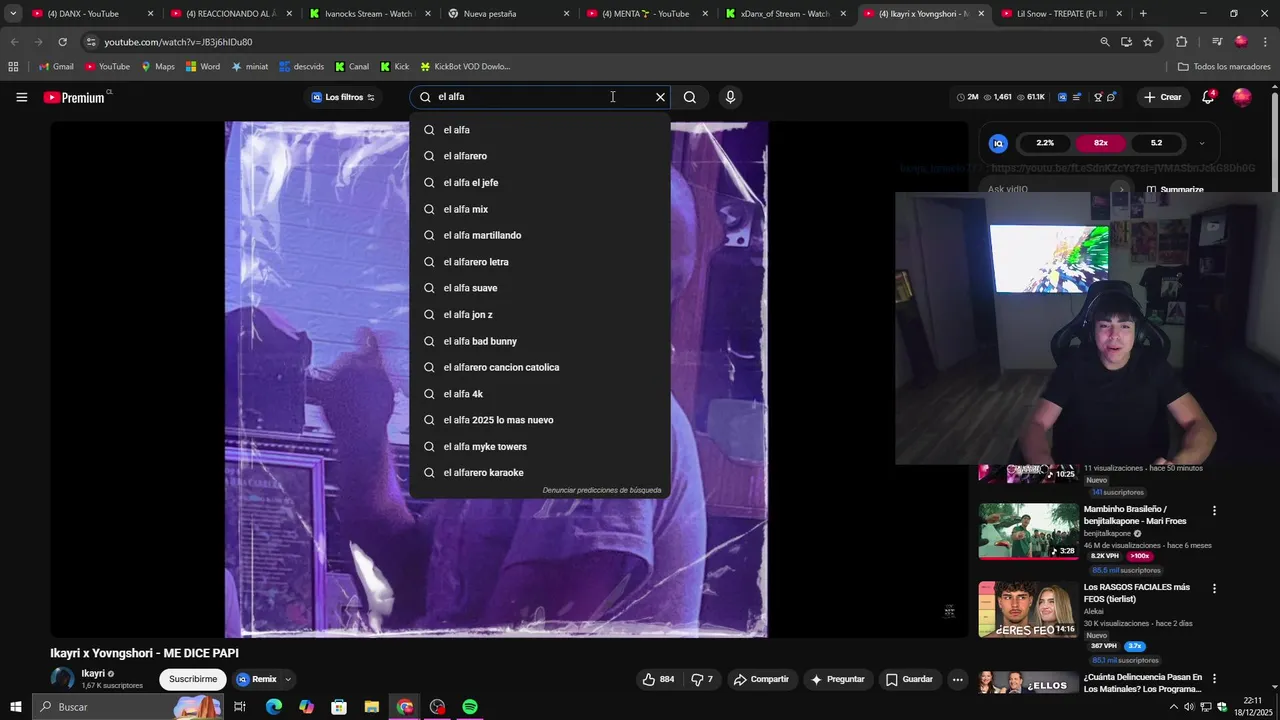Switch to the Nueva pestaña tab

pos(508,13)
